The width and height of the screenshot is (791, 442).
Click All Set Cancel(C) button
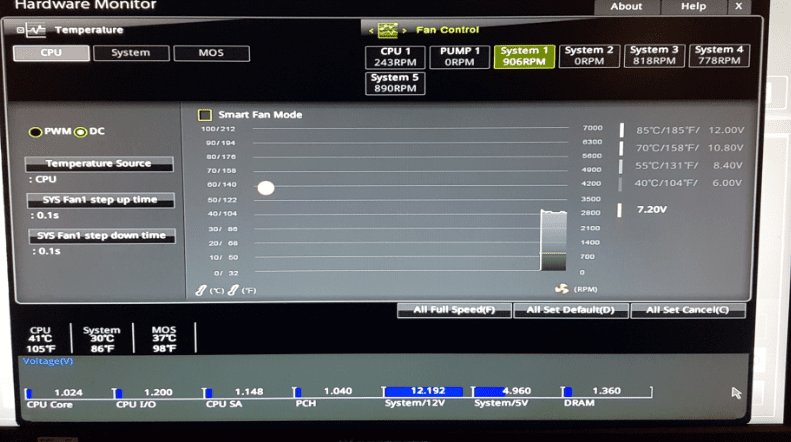688,310
